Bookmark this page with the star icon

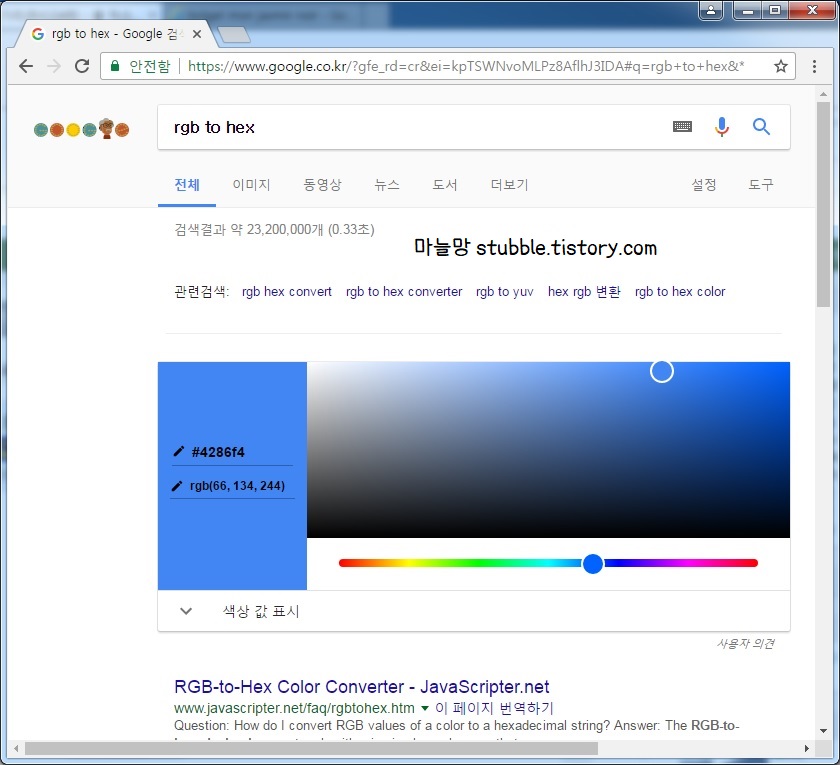pyautogui.click(x=781, y=66)
